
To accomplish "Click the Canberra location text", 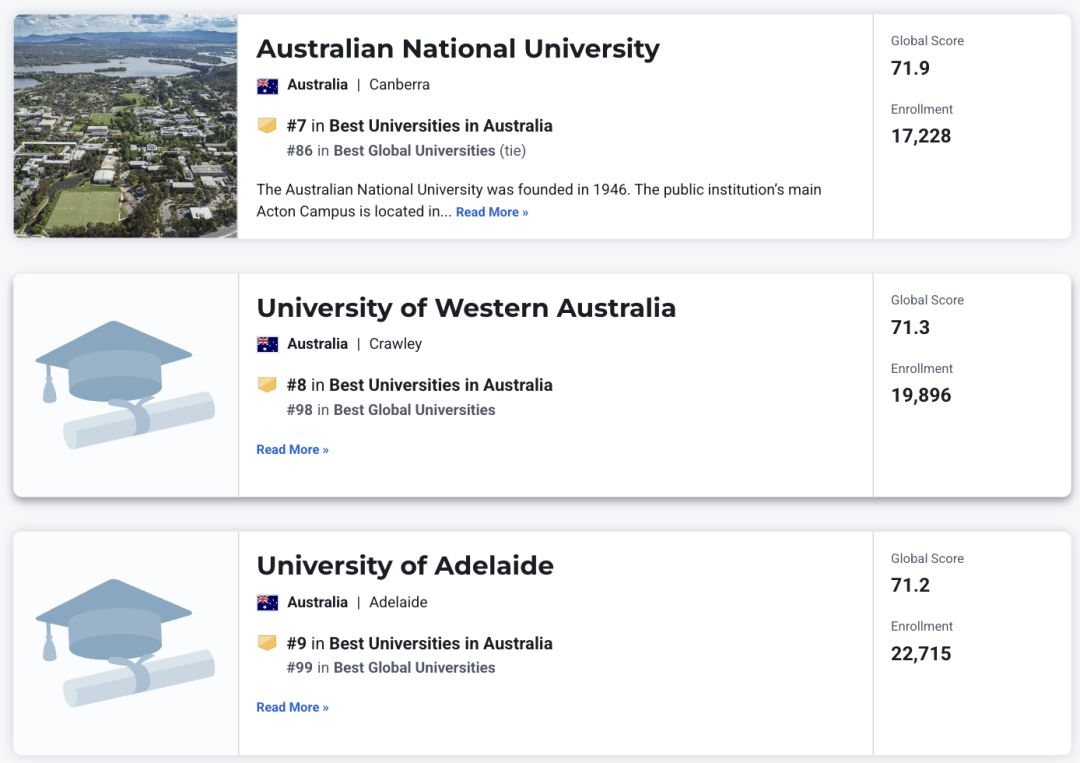I will point(399,85).
